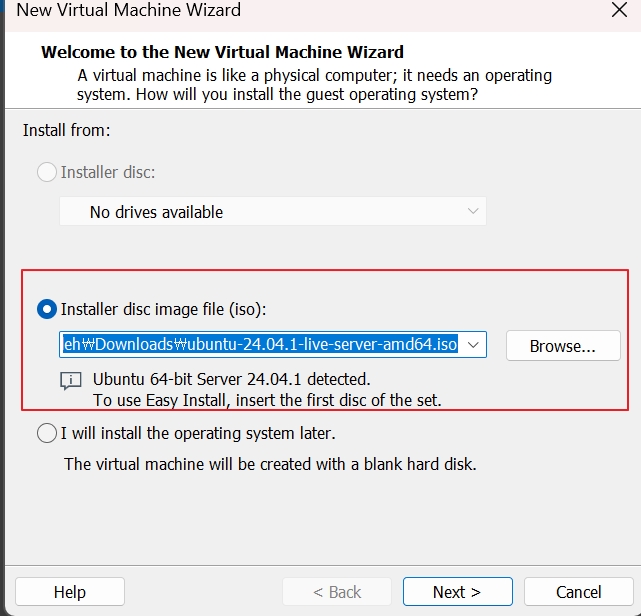Click the blank hard disk description text
The width and height of the screenshot is (641, 616).
pos(270,464)
